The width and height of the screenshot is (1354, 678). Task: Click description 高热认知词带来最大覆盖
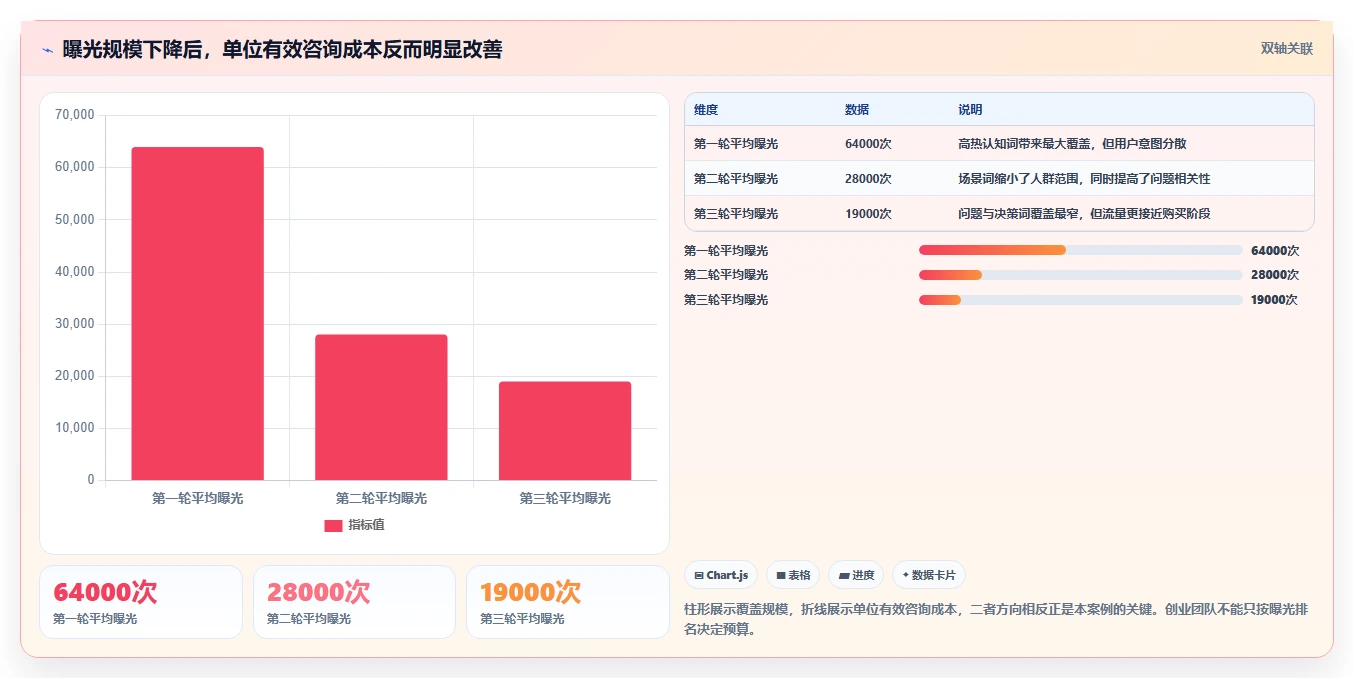pos(1072,144)
